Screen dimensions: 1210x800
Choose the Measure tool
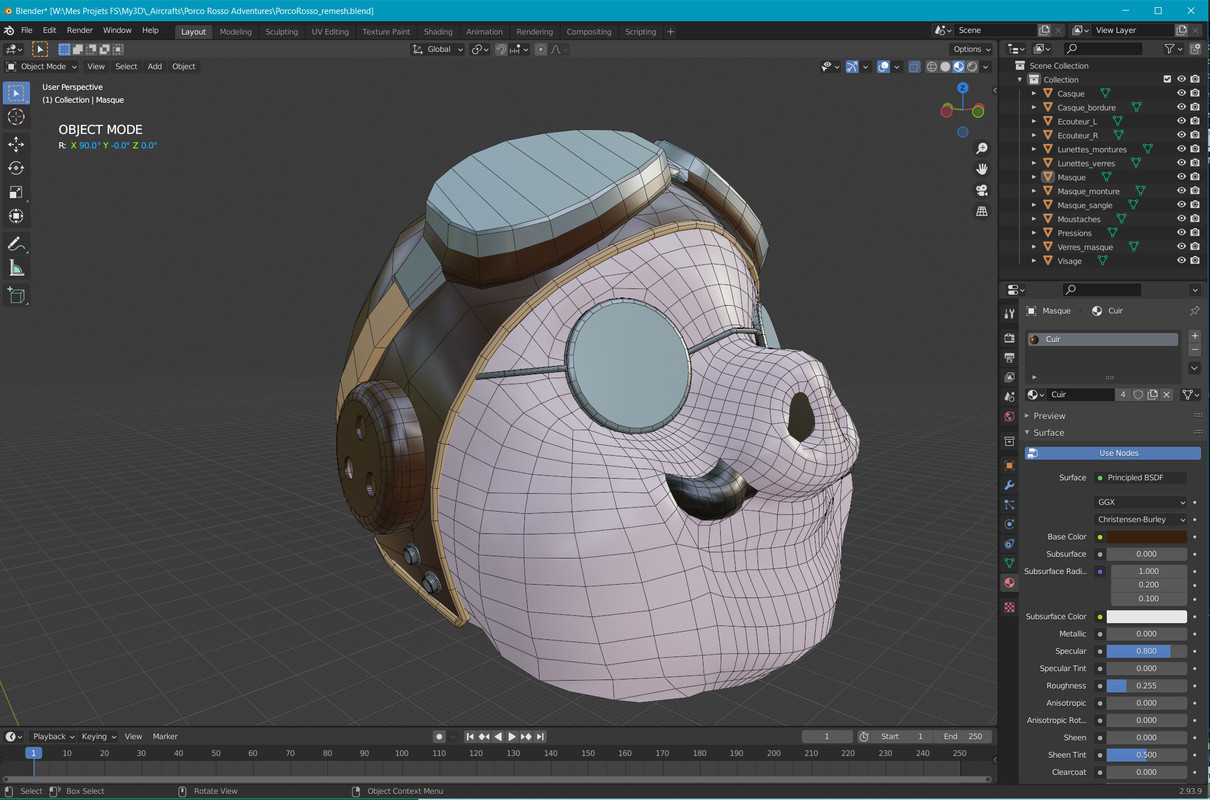16,268
